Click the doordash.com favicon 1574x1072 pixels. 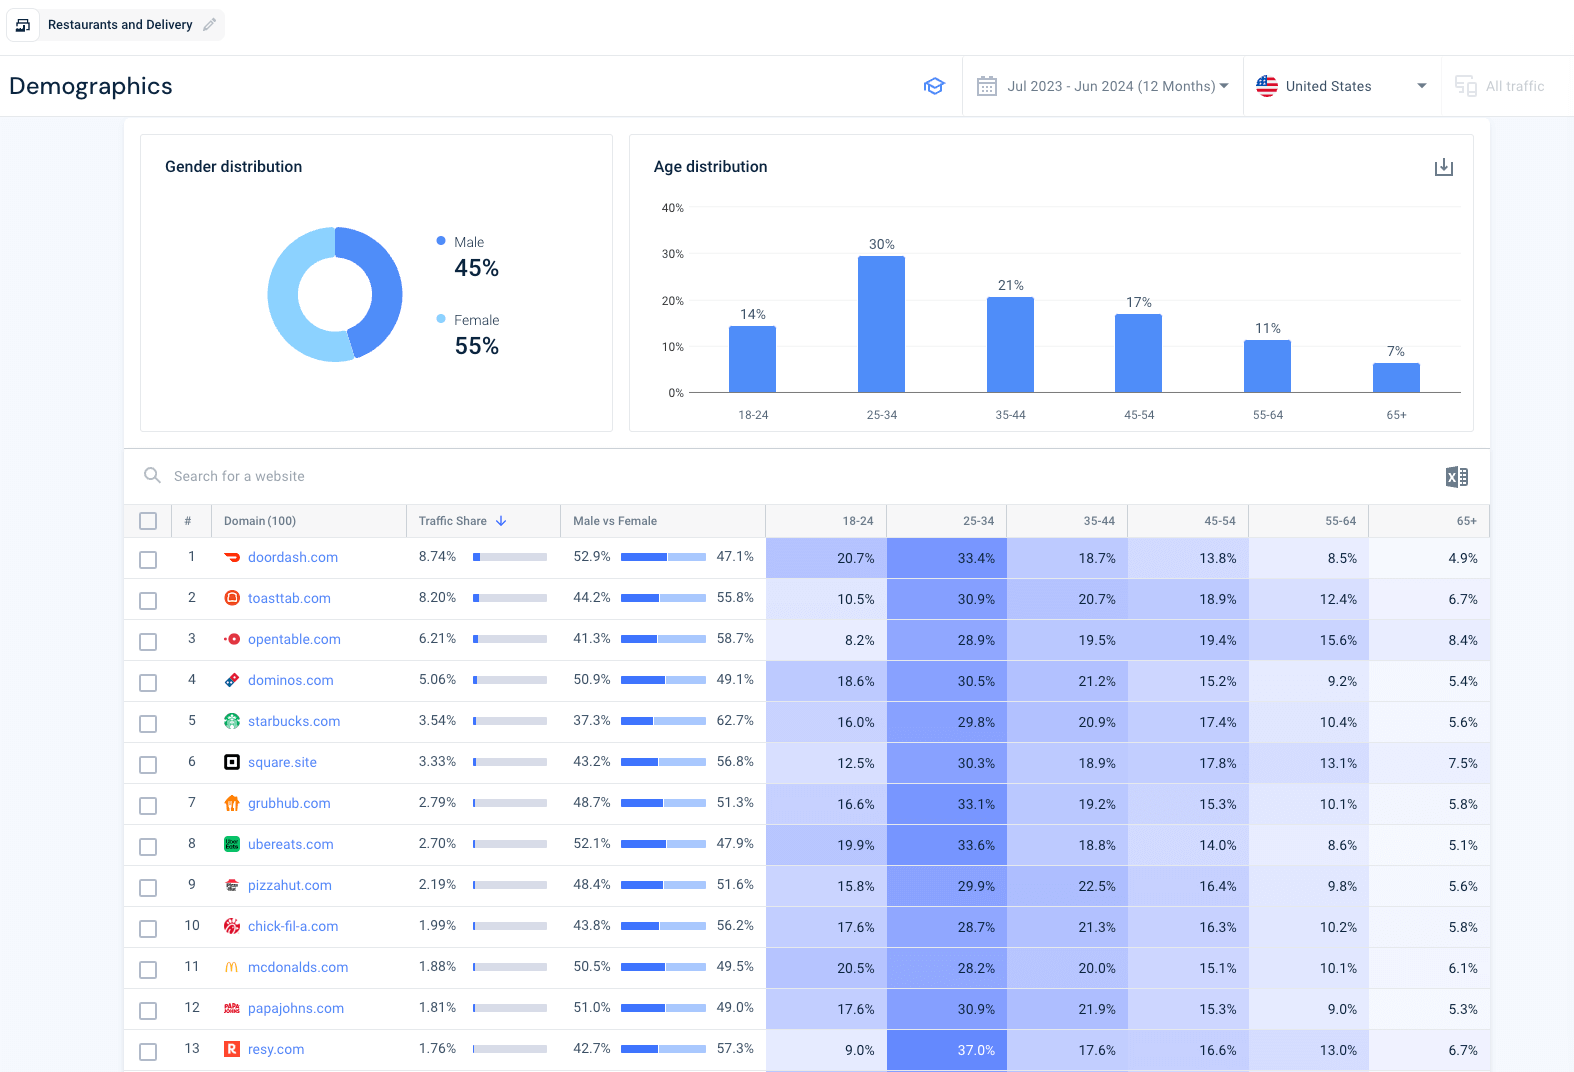click(x=232, y=557)
